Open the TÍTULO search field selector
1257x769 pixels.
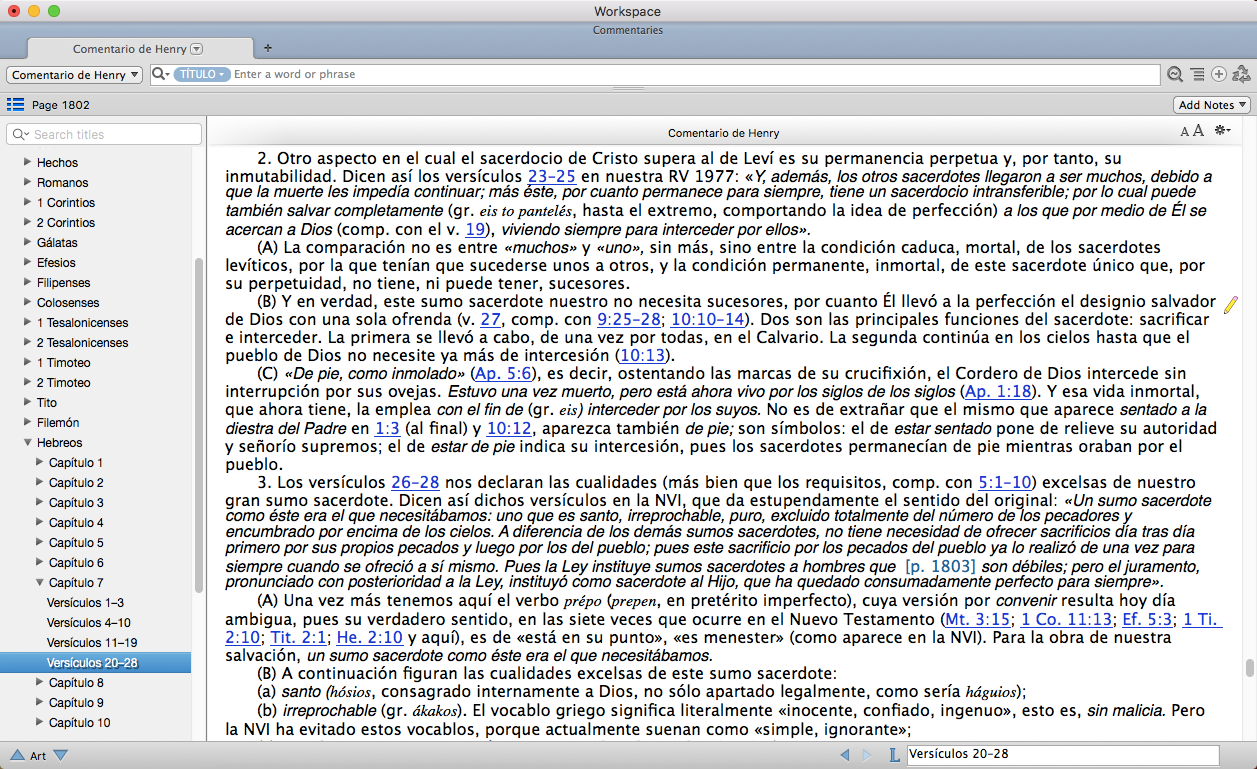[x=202, y=74]
